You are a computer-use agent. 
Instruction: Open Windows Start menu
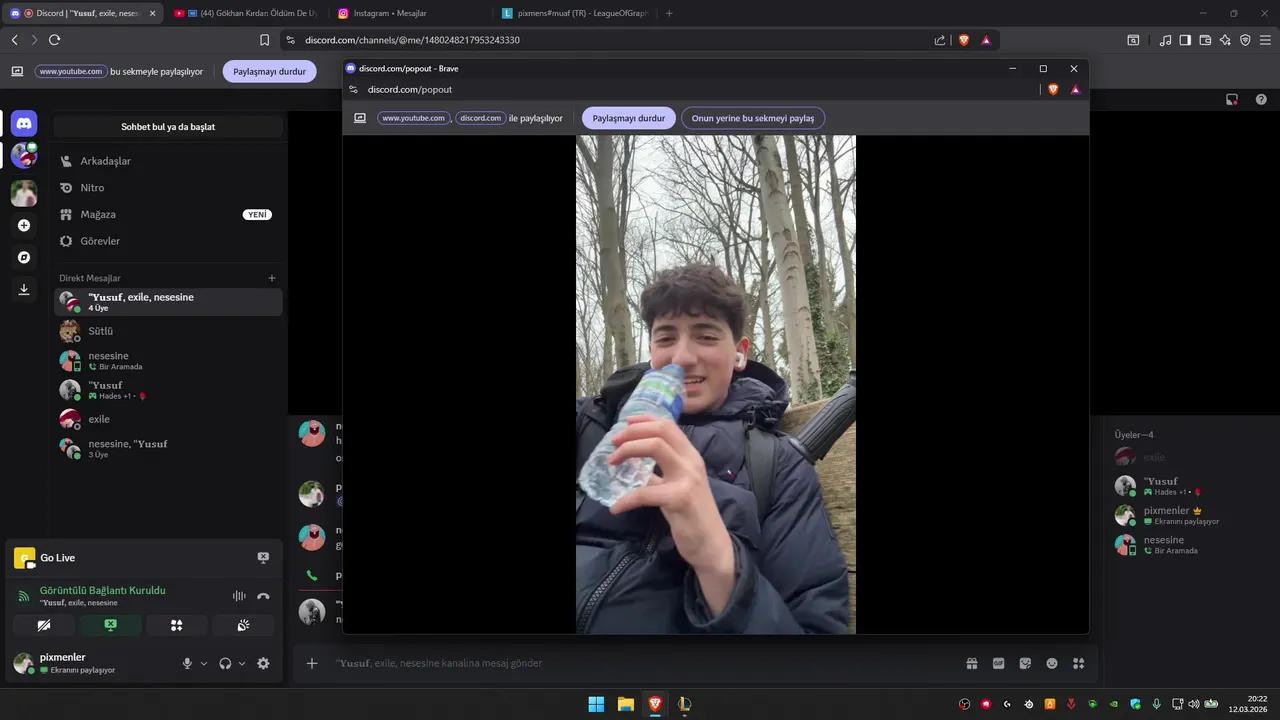click(x=596, y=704)
